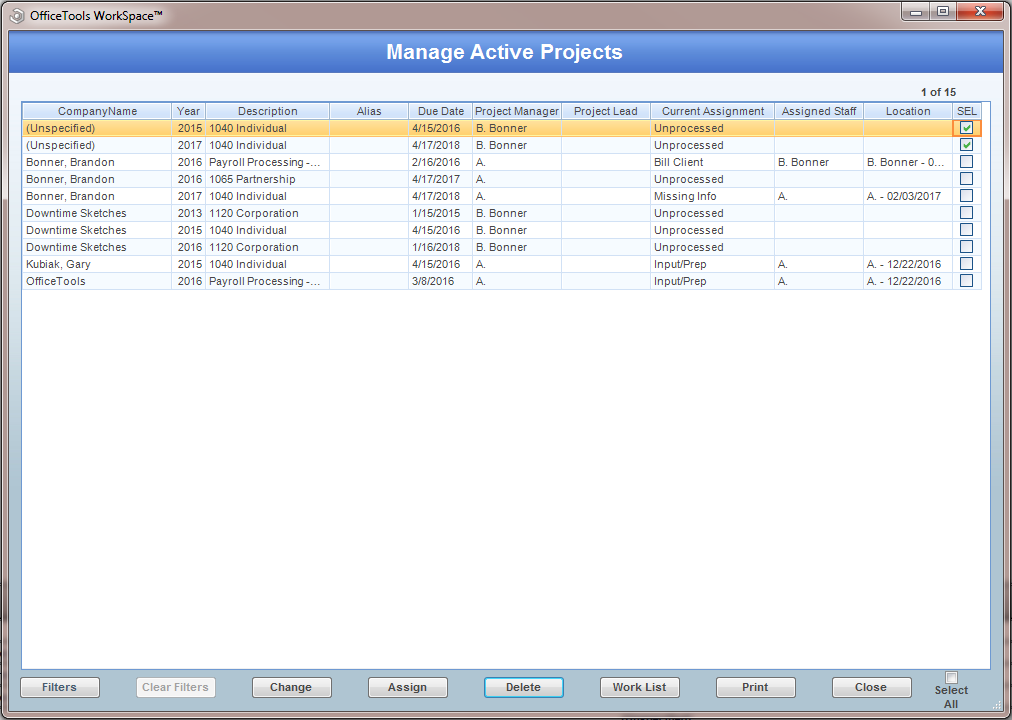
Task: Close the window with the red X
Action: click(980, 12)
